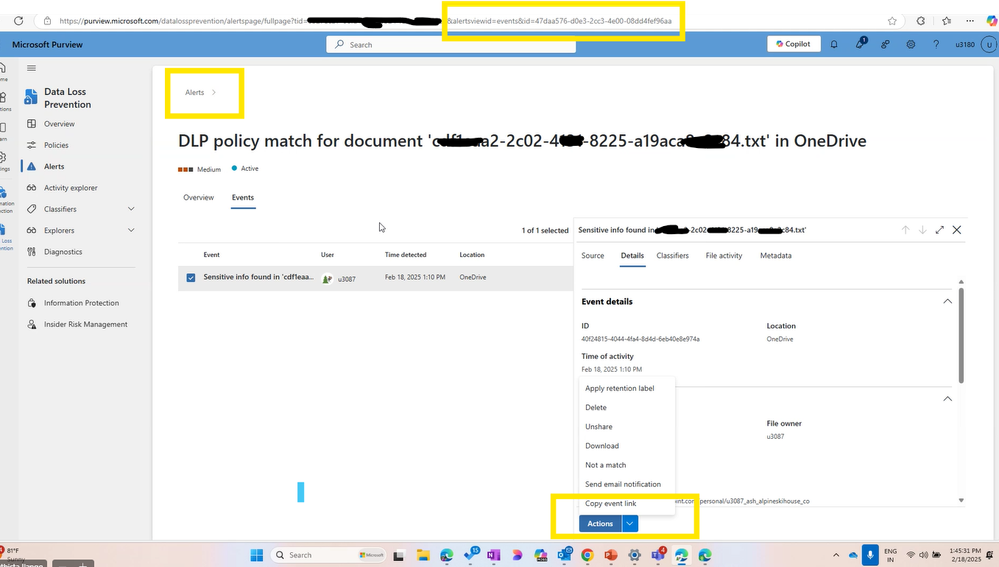
Task: Open the Classifiers tab in event pane
Action: [672, 255]
